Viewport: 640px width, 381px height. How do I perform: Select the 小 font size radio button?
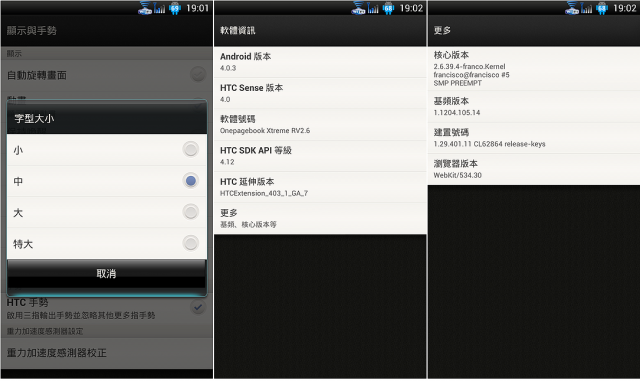[190, 149]
